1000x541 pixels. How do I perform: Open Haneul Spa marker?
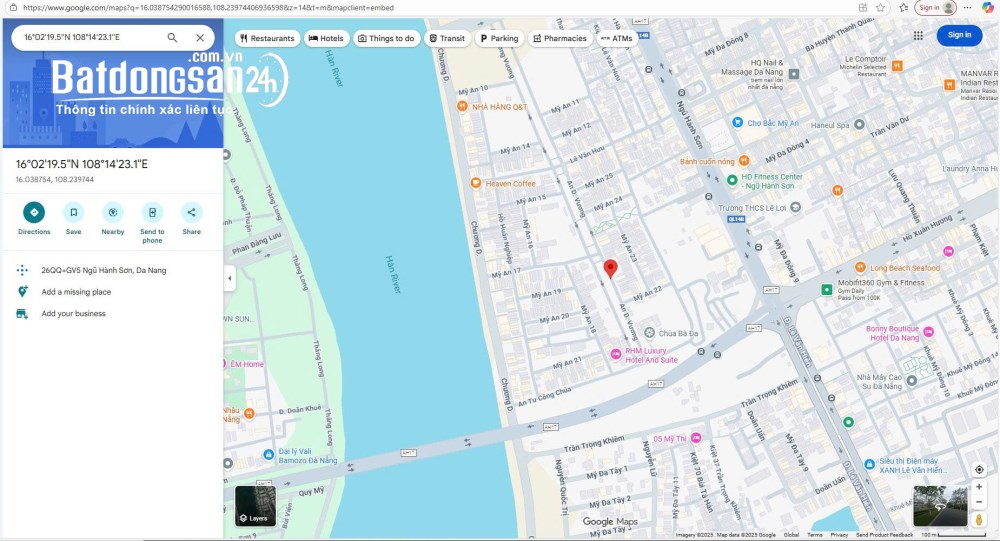859,124
